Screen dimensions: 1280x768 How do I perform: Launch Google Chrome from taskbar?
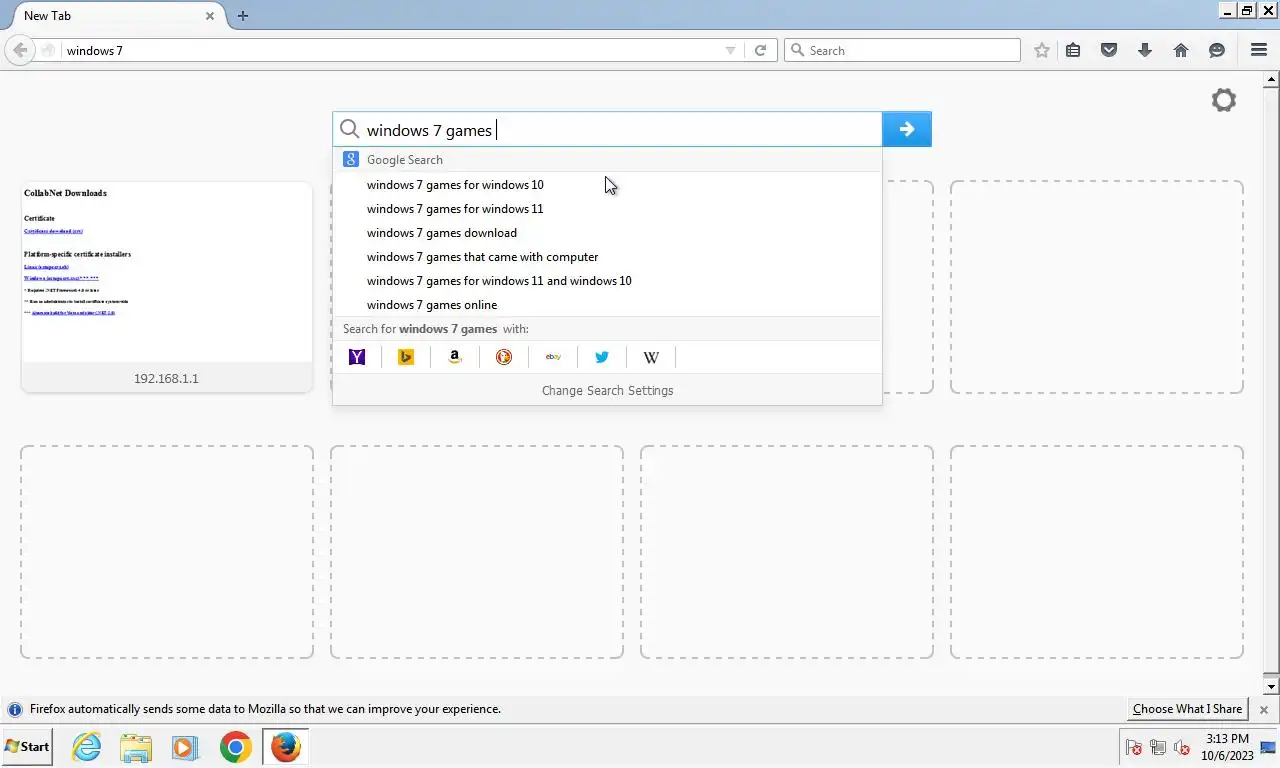pos(236,747)
